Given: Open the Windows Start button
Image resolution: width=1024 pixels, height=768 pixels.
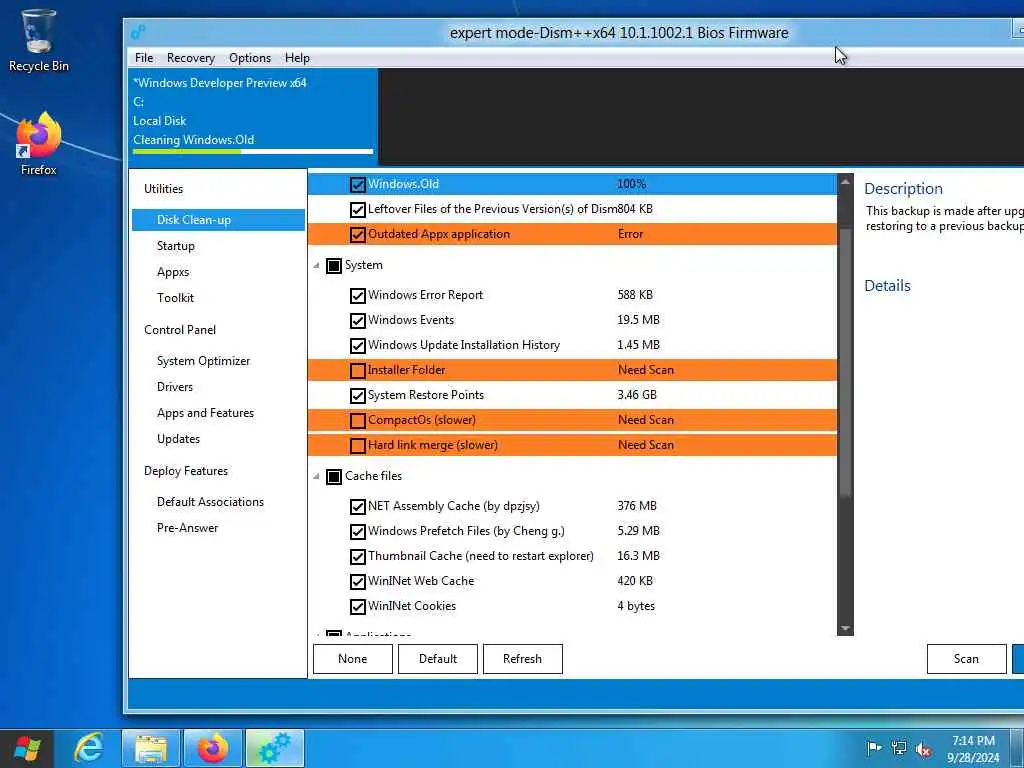Looking at the screenshot, I should (x=27, y=748).
